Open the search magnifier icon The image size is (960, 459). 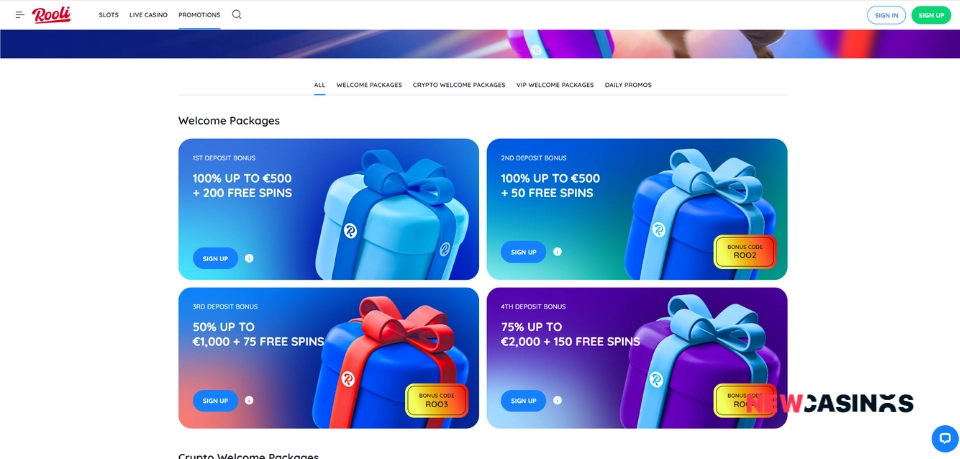(x=236, y=15)
